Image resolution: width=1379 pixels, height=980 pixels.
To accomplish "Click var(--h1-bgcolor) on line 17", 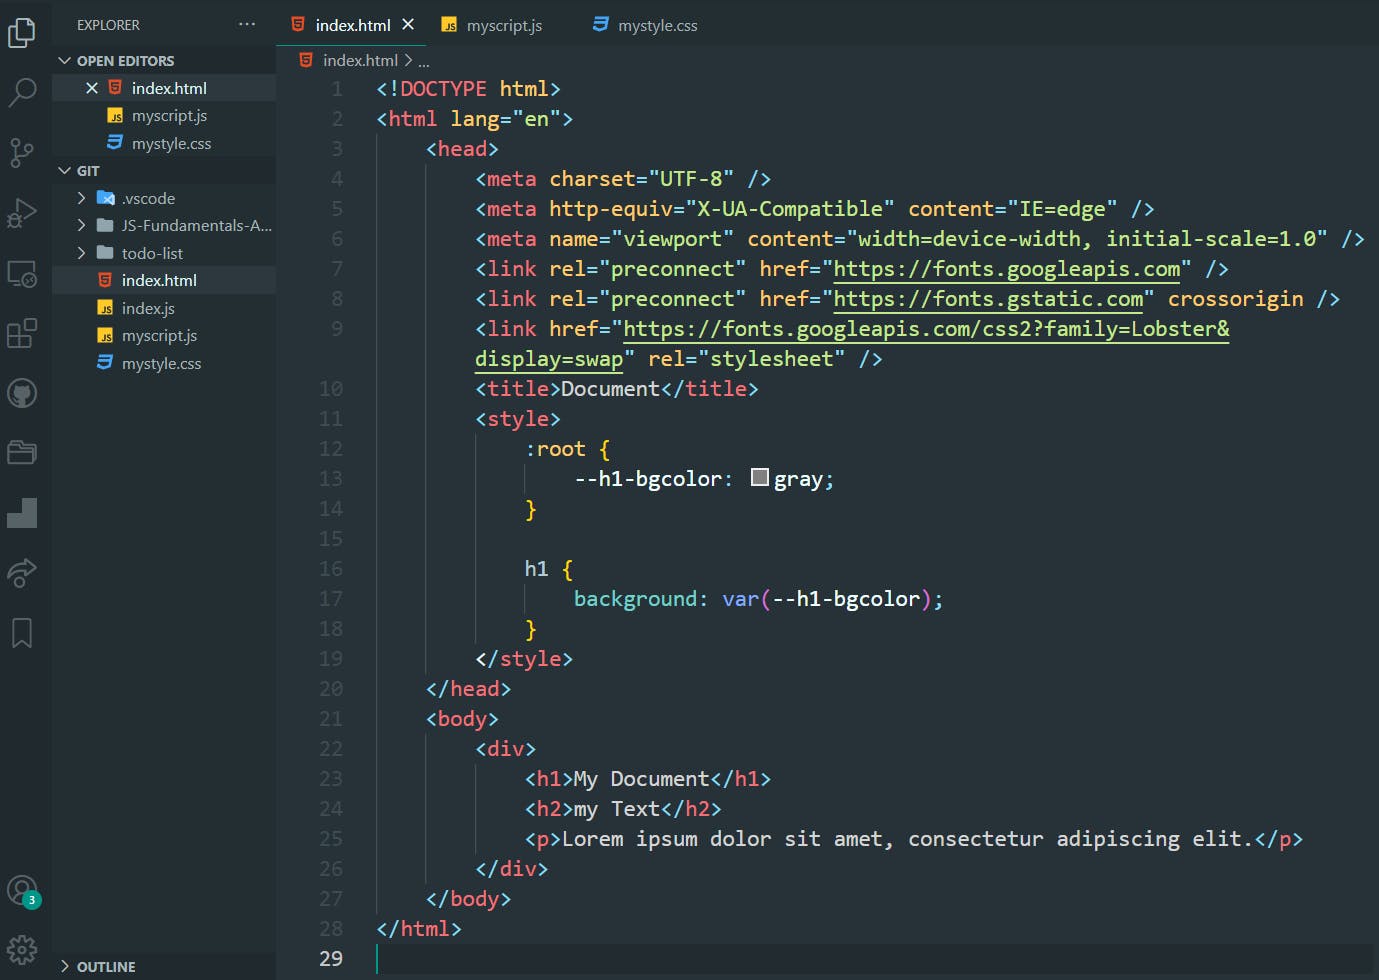I will [x=827, y=599].
